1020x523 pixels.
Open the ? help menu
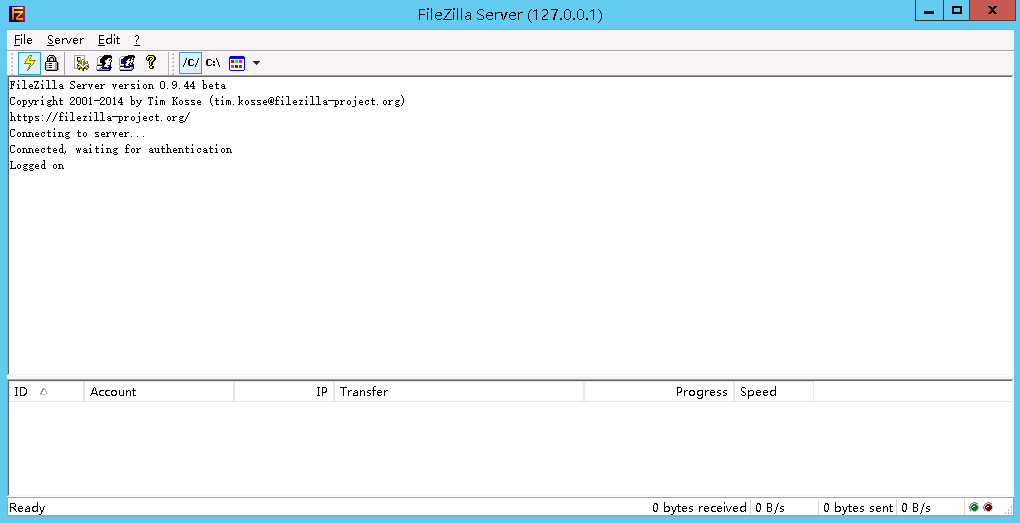tap(137, 40)
